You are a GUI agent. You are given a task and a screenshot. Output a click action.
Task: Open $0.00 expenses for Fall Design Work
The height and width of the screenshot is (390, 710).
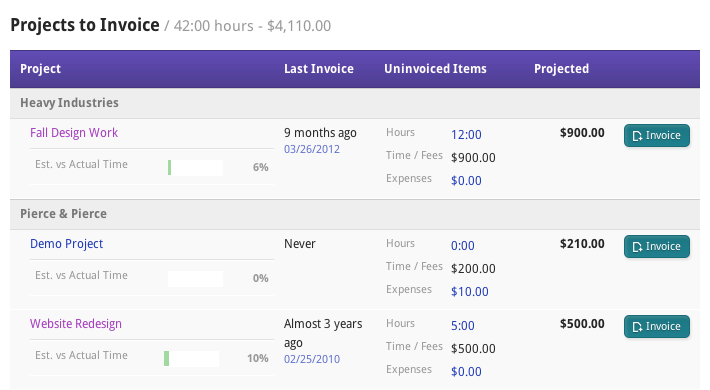point(466,181)
